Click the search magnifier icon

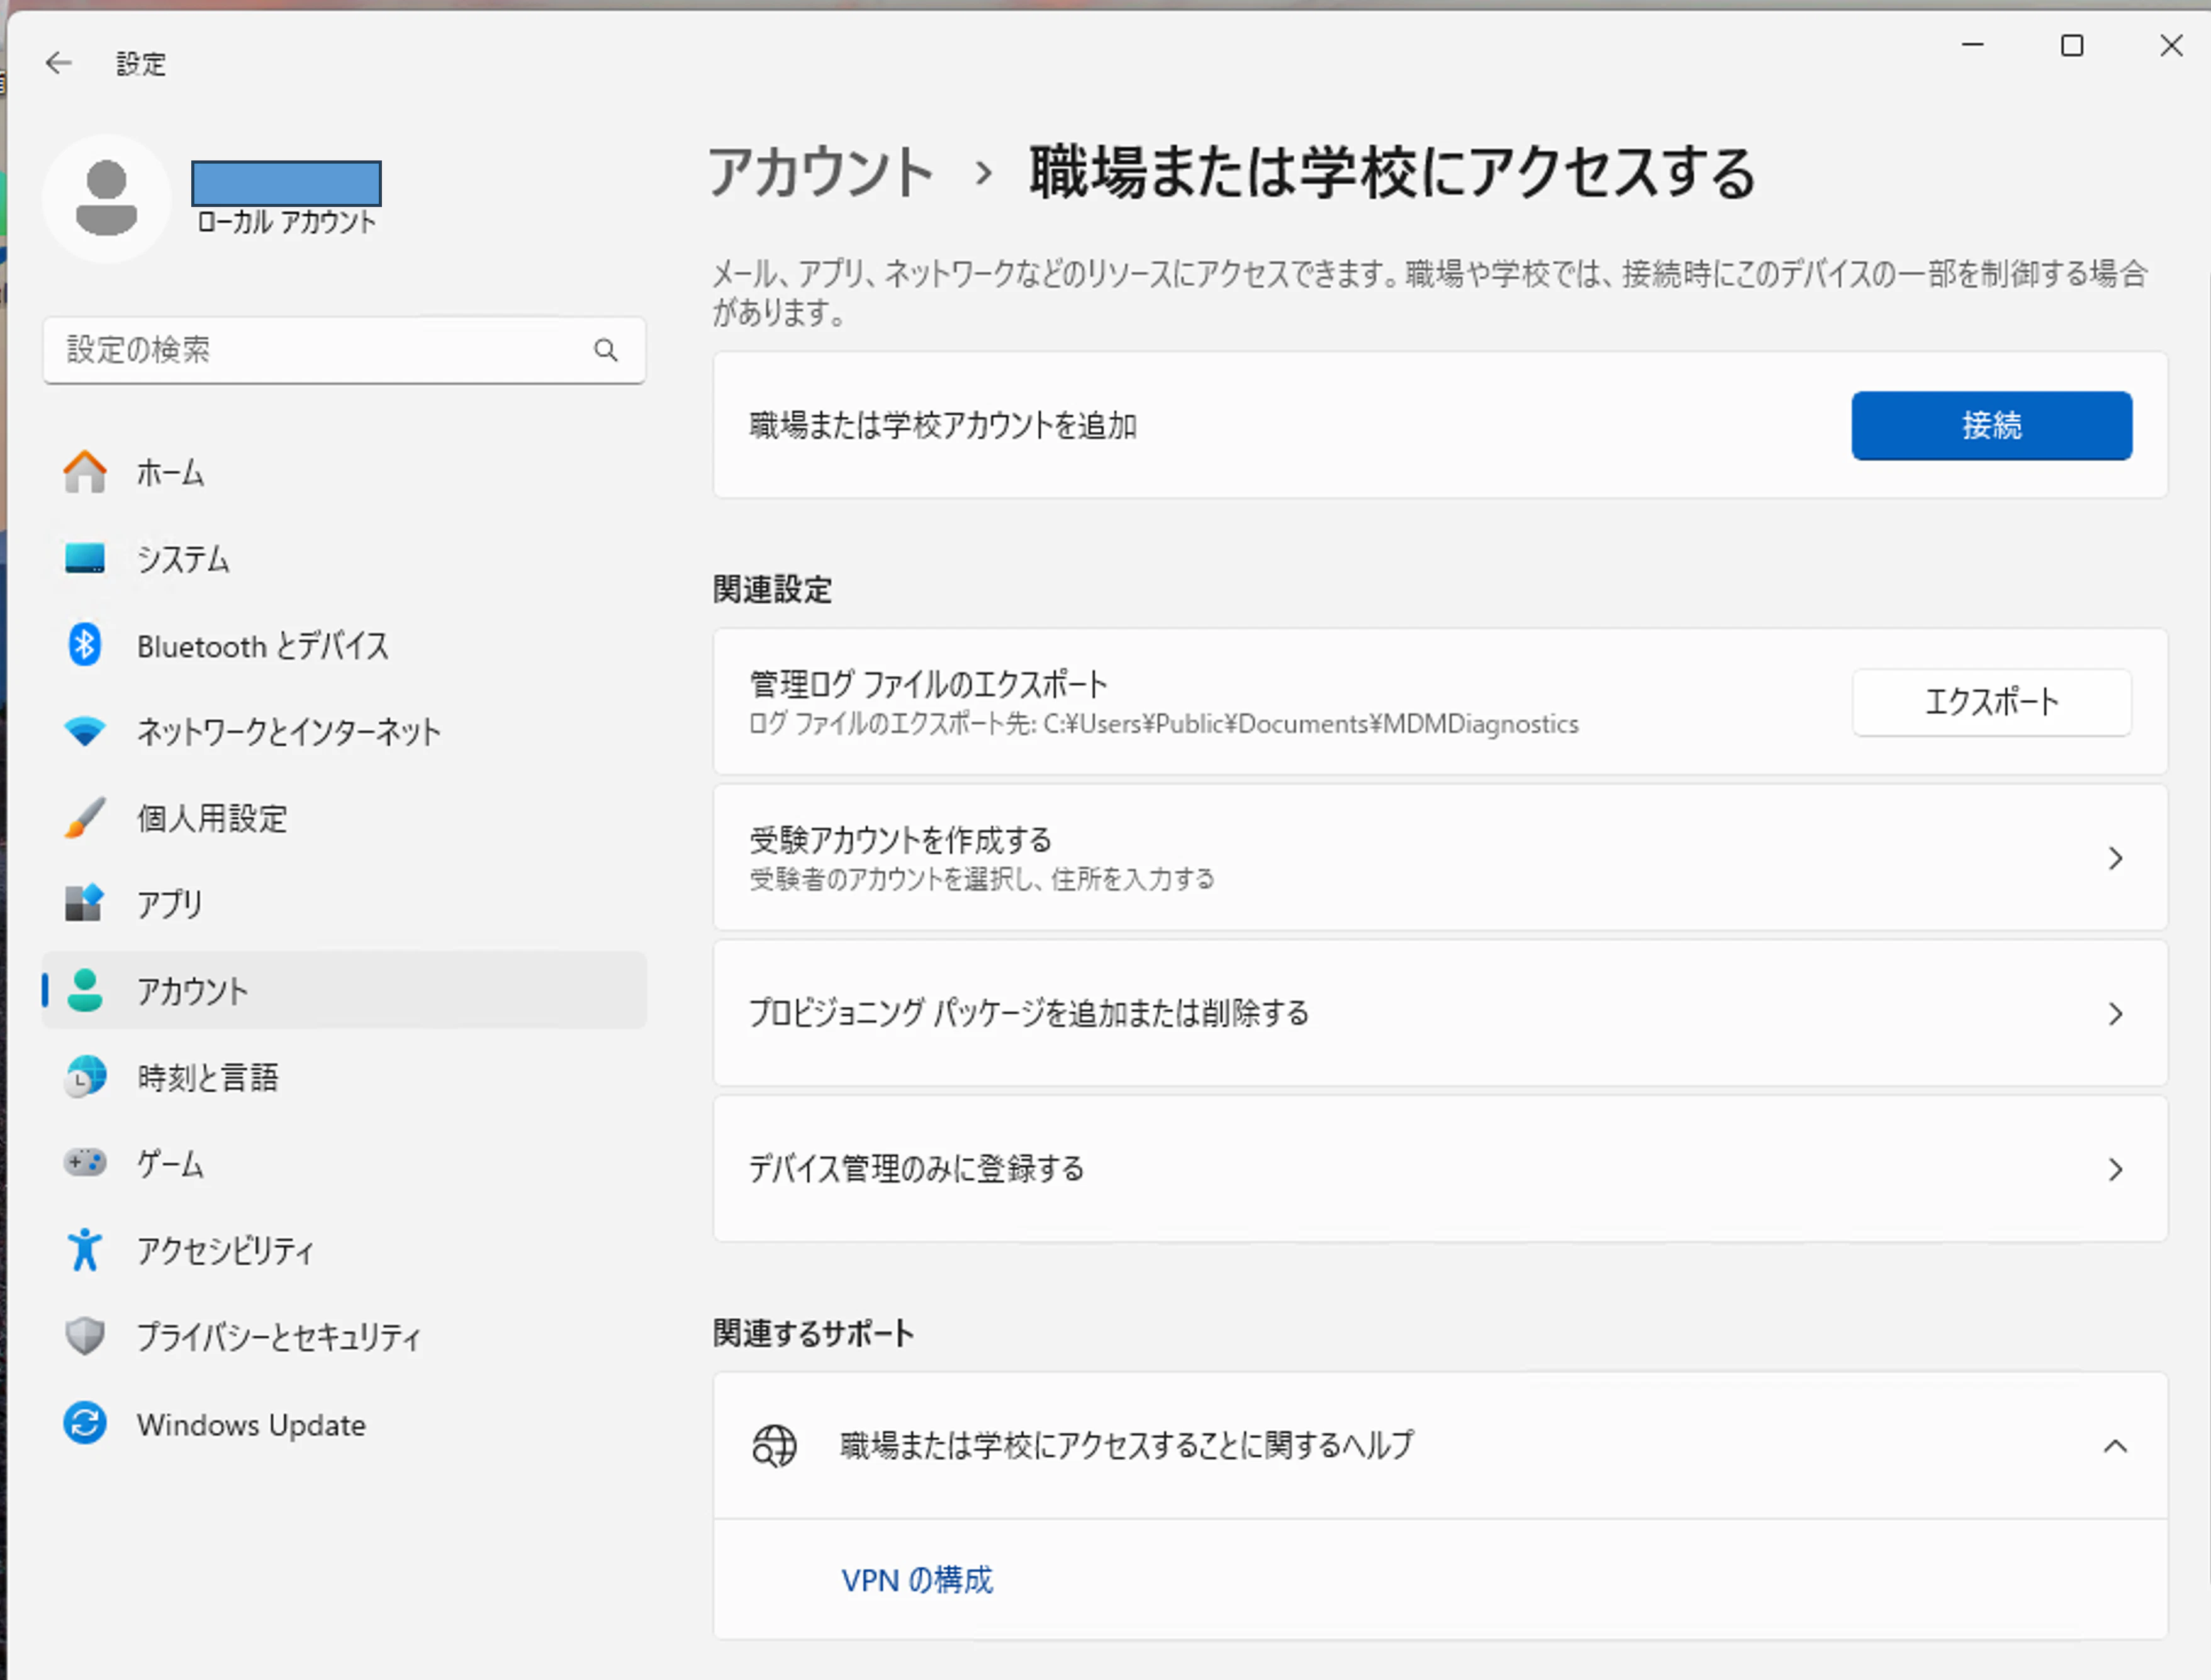pyautogui.click(x=606, y=350)
